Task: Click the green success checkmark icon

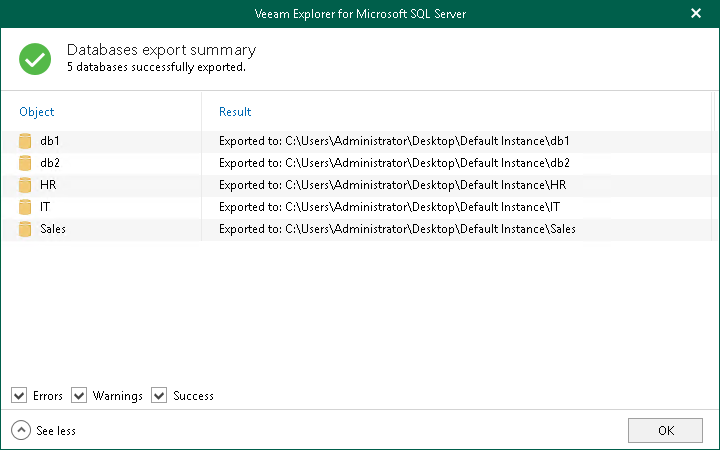Action: tap(35, 59)
